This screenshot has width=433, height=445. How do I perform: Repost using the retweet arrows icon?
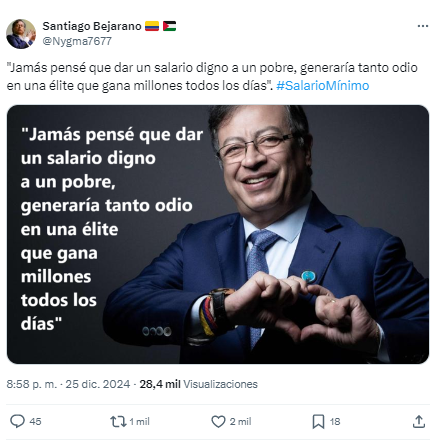click(x=118, y=421)
